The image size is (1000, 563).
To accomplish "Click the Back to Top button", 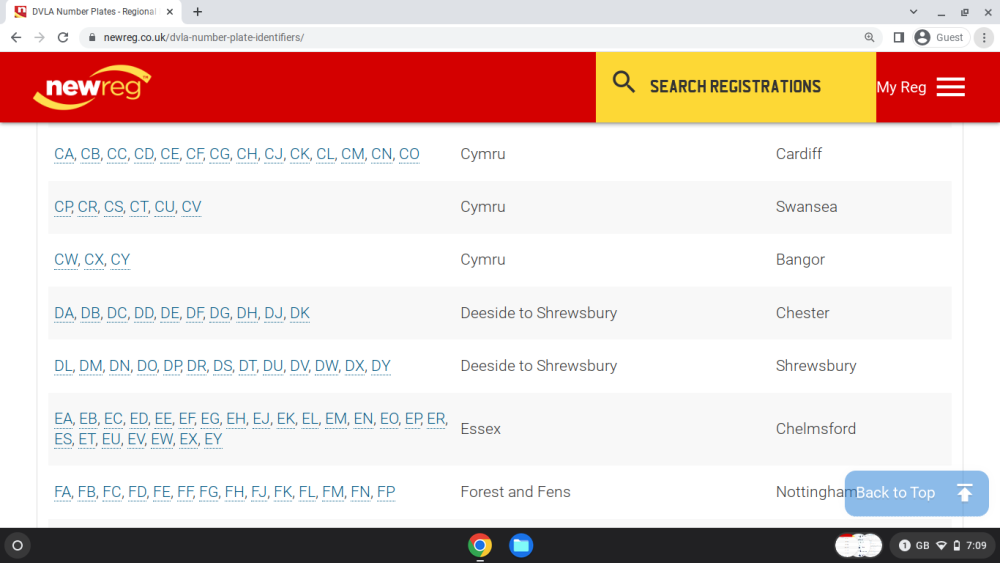I will tap(916, 493).
